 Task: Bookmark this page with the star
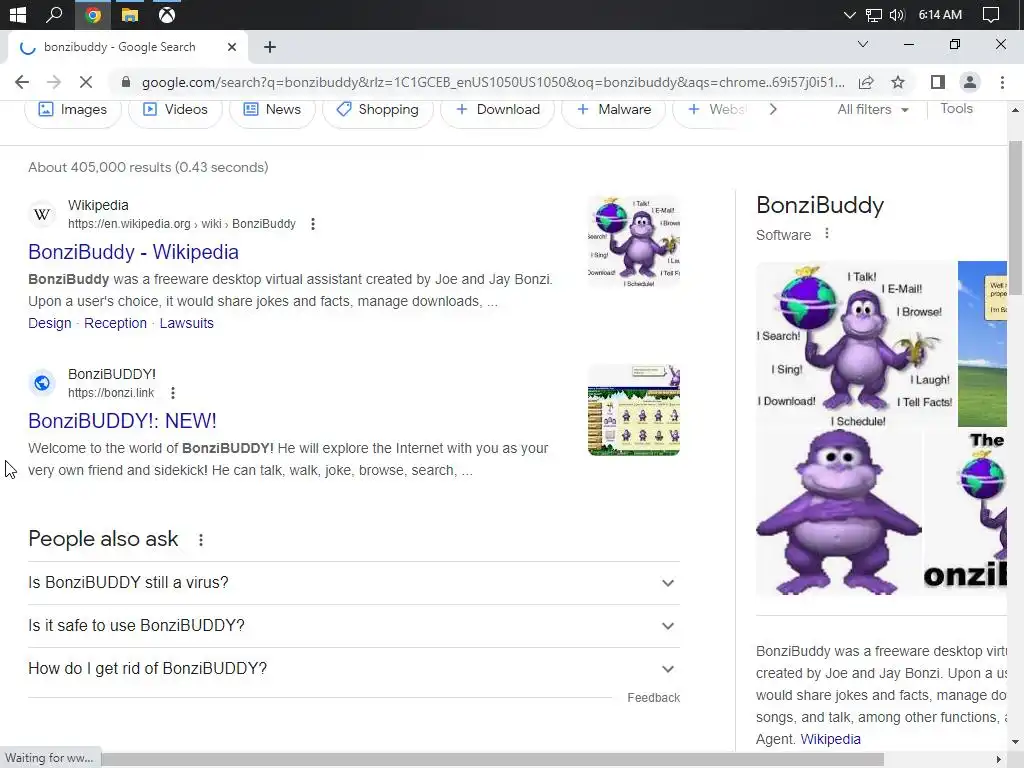pyautogui.click(x=898, y=82)
